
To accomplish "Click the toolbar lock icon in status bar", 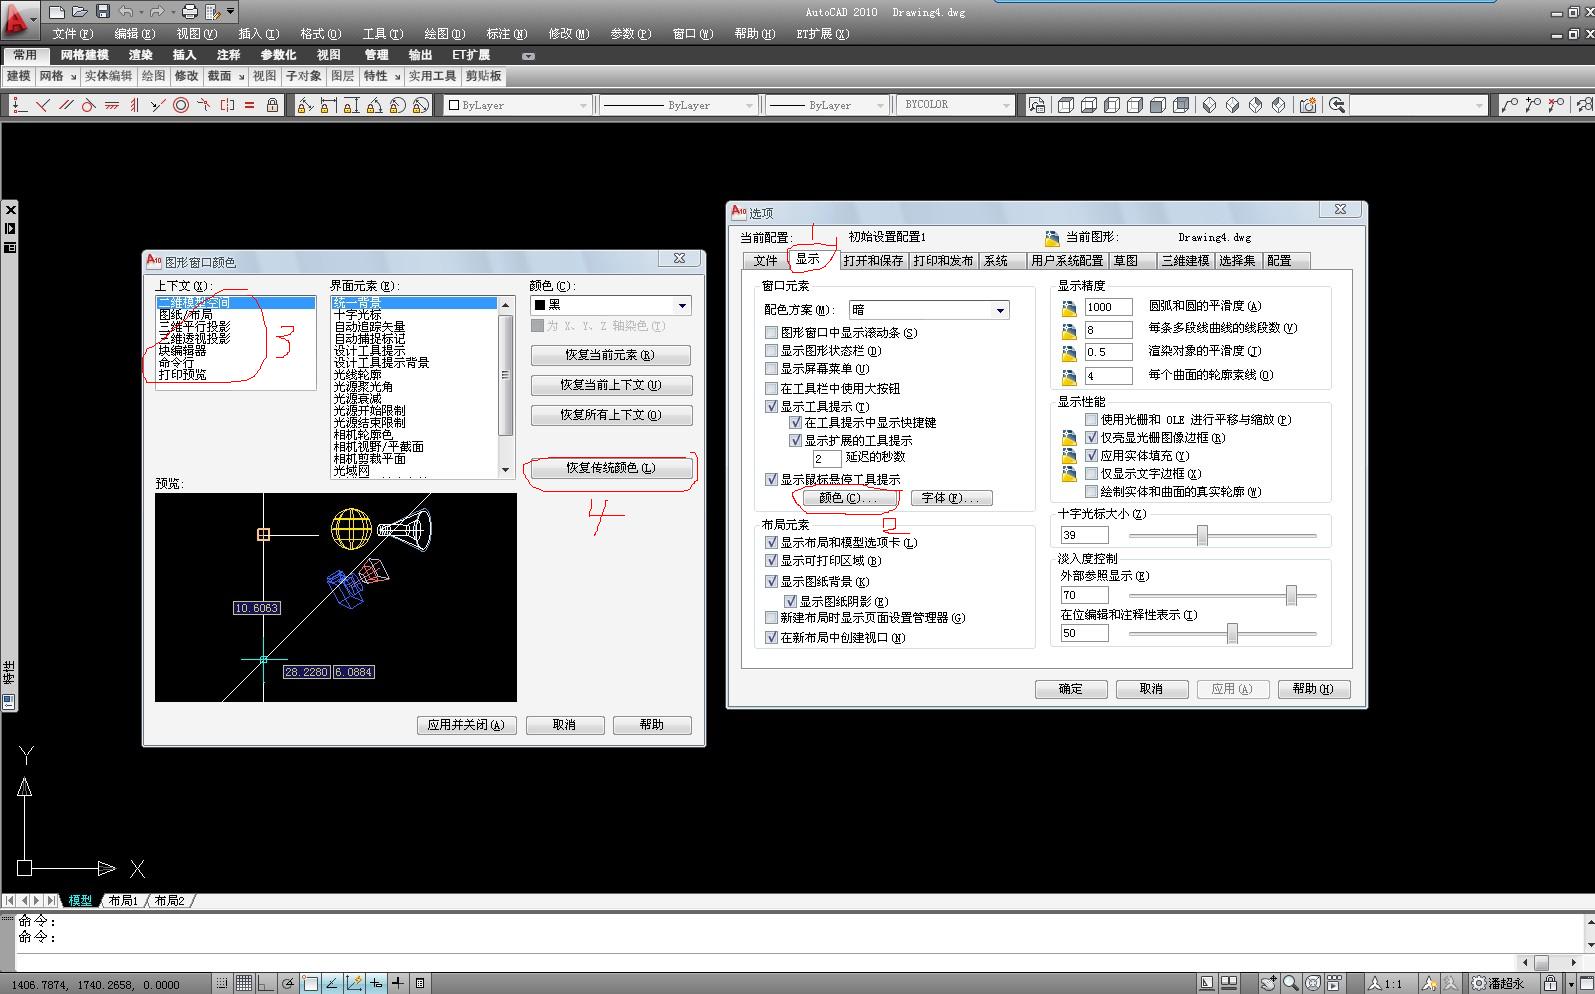I will pyautogui.click(x=1549, y=983).
